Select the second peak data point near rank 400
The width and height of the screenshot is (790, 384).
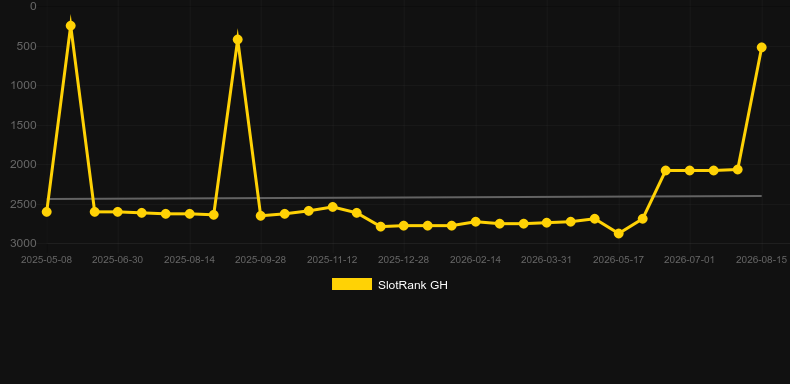point(237,40)
